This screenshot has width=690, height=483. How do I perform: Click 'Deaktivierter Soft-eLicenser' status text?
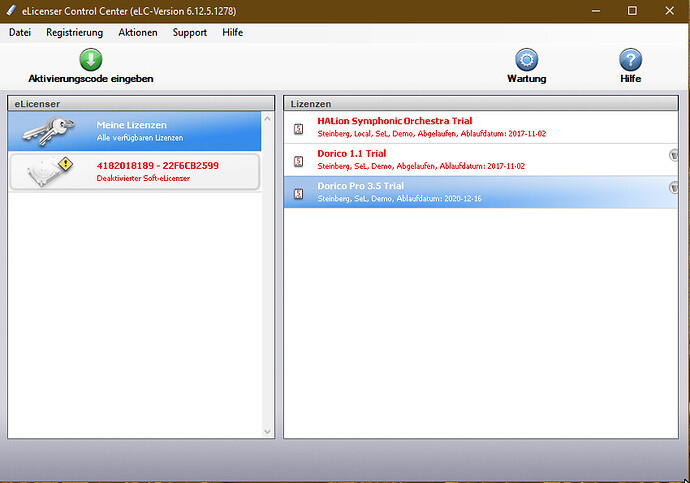tap(143, 178)
